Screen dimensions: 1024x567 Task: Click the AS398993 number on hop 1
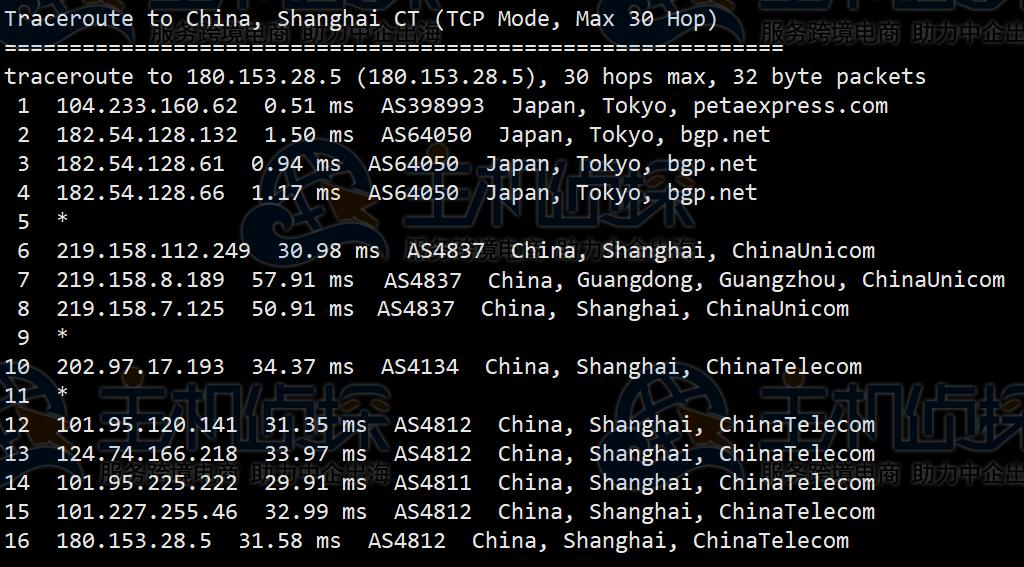click(x=432, y=106)
